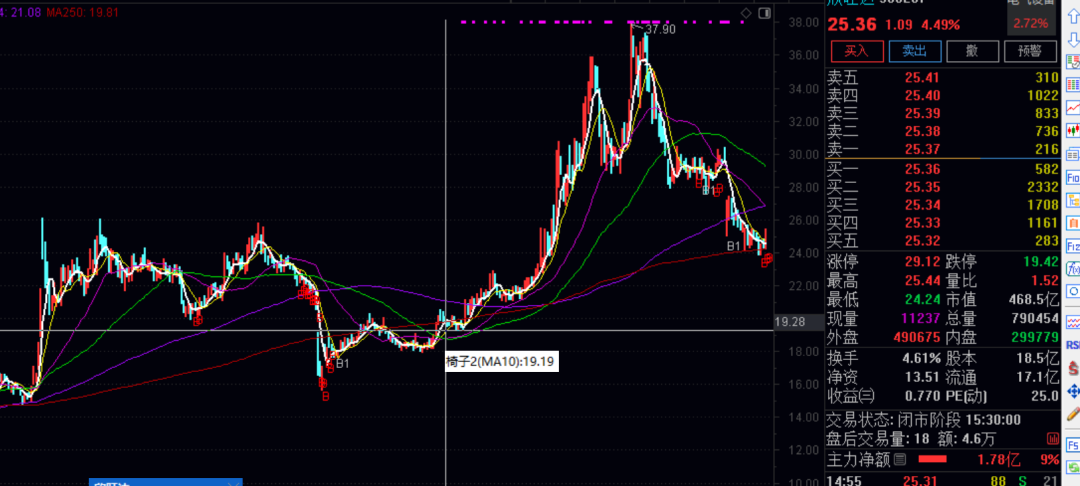1080x486 pixels.
Task: Click the list icon beside 主力净额
Action: point(900,460)
